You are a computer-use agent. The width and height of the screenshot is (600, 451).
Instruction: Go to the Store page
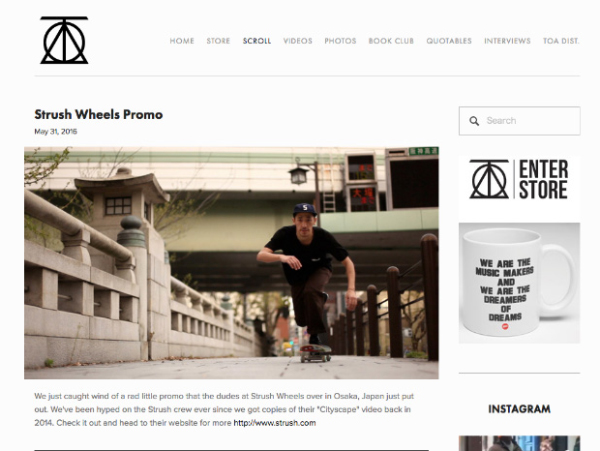[218, 41]
